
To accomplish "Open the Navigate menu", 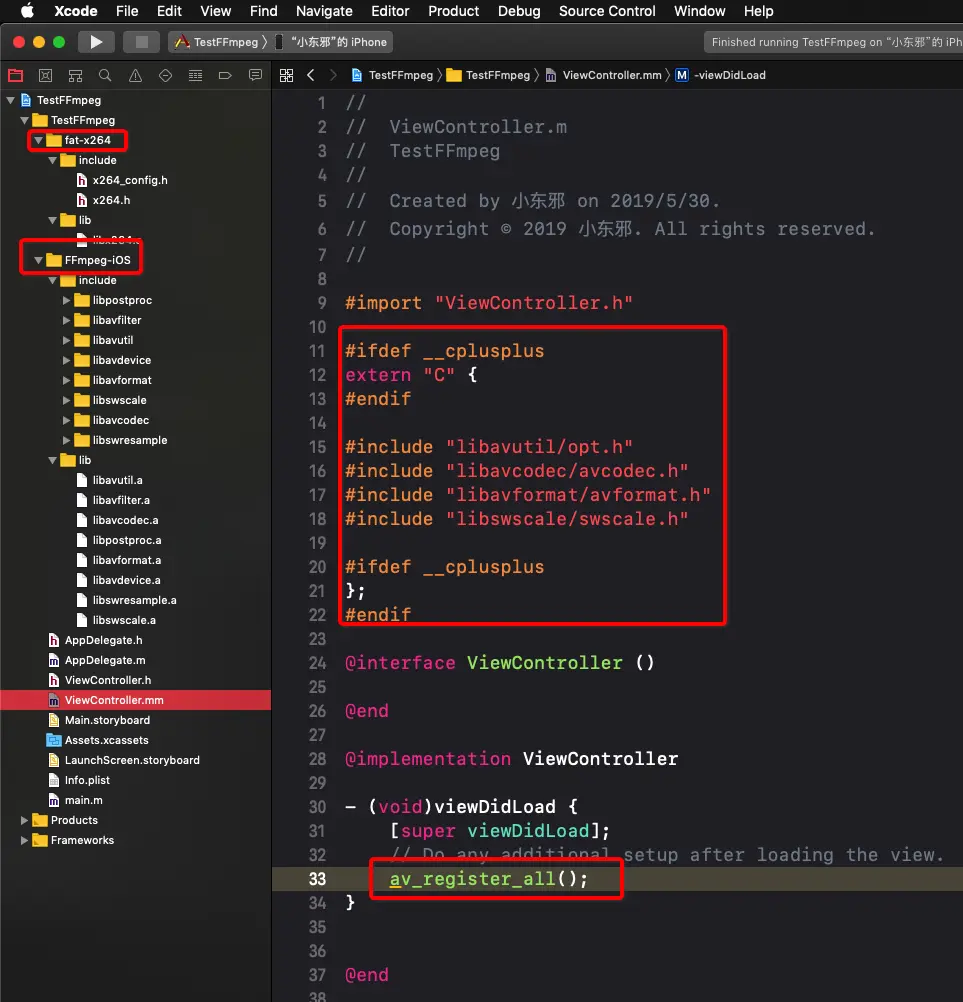I will (324, 11).
